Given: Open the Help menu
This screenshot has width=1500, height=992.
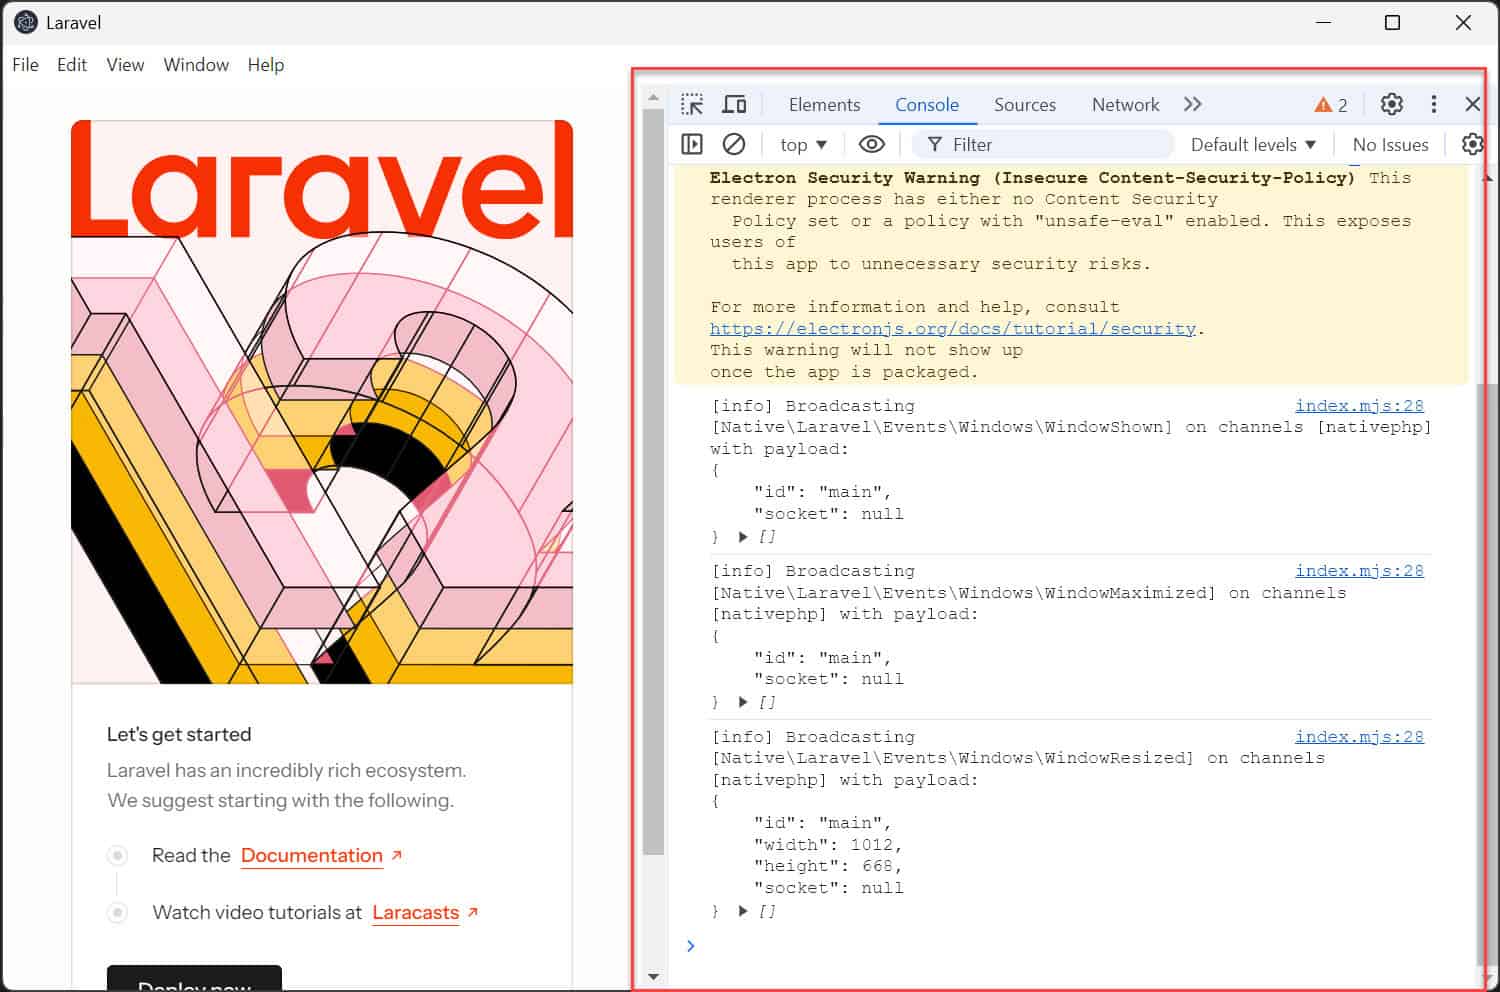Looking at the screenshot, I should (266, 65).
